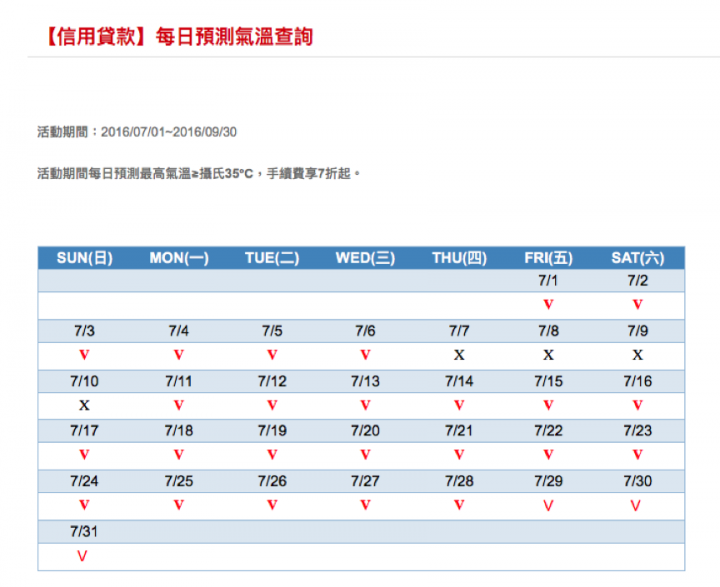This screenshot has height=587, width=720.
Task: Click the X mark under 7/9
Action: click(638, 355)
